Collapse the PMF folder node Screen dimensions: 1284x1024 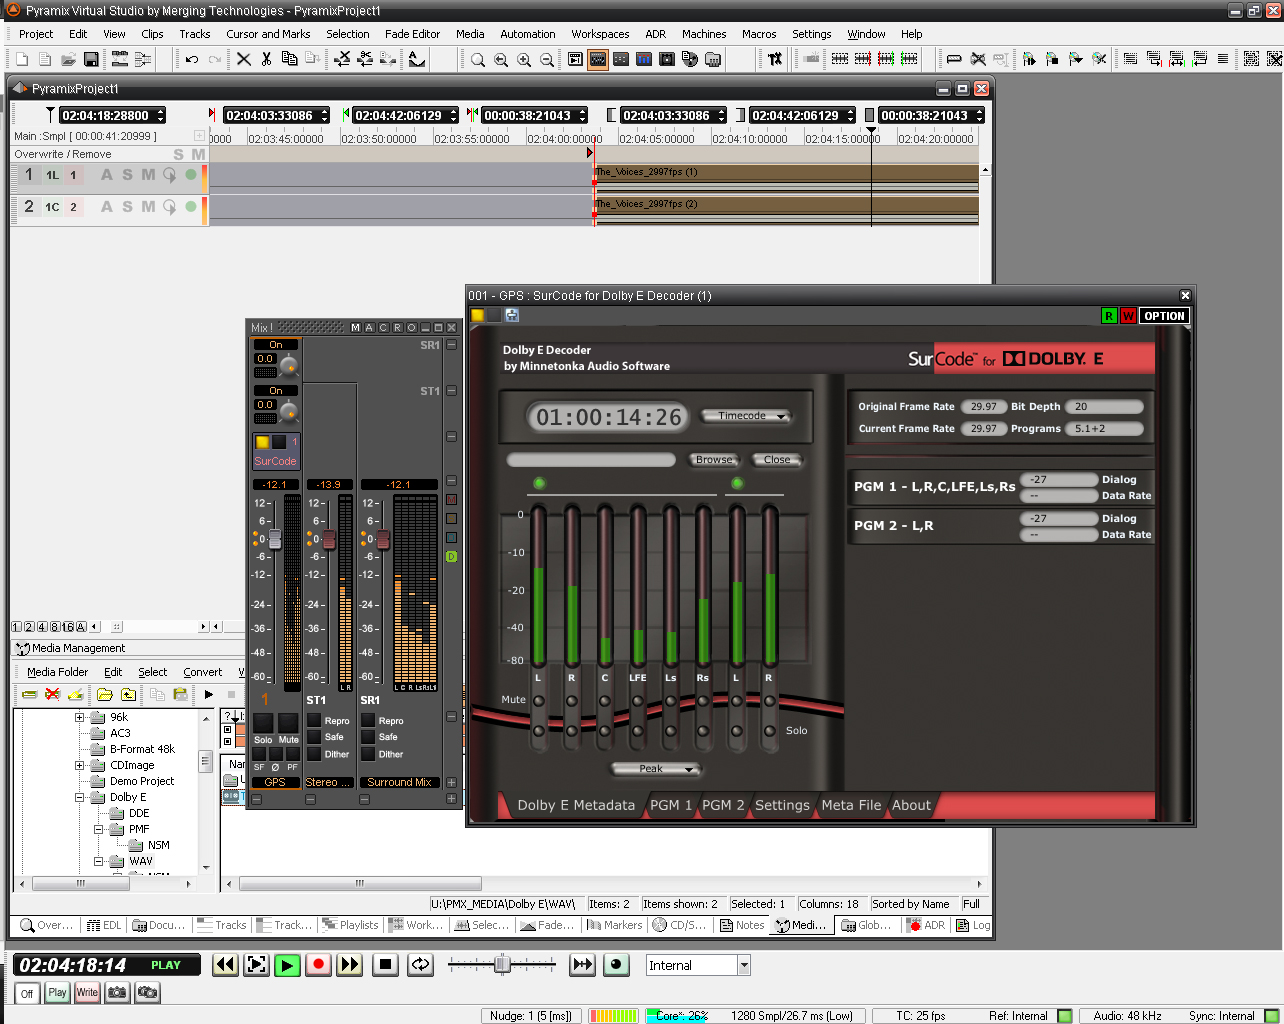pos(99,829)
